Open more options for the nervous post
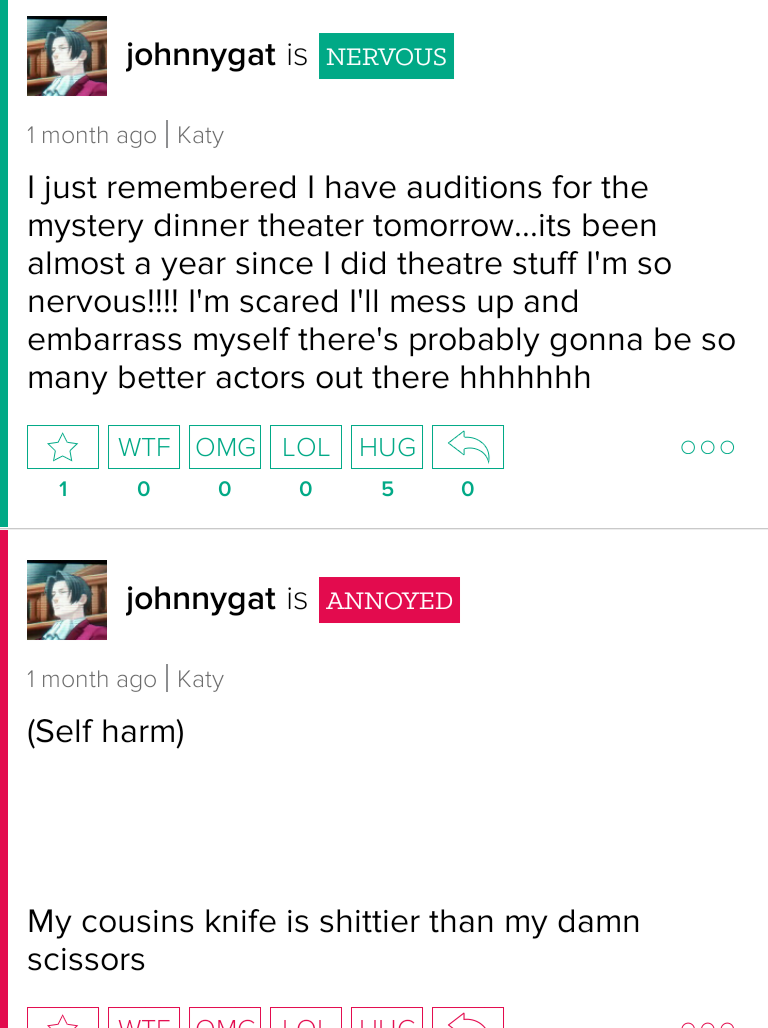768x1028 pixels. [x=708, y=447]
